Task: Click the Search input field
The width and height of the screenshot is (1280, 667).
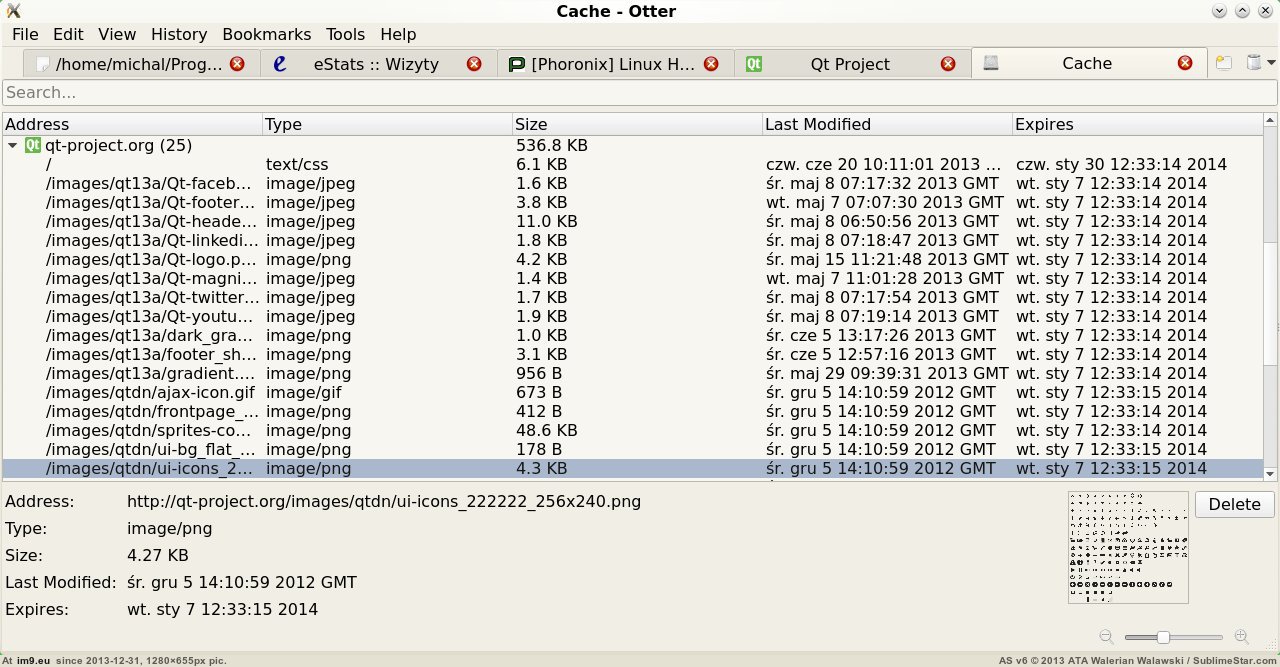Action: click(640, 92)
